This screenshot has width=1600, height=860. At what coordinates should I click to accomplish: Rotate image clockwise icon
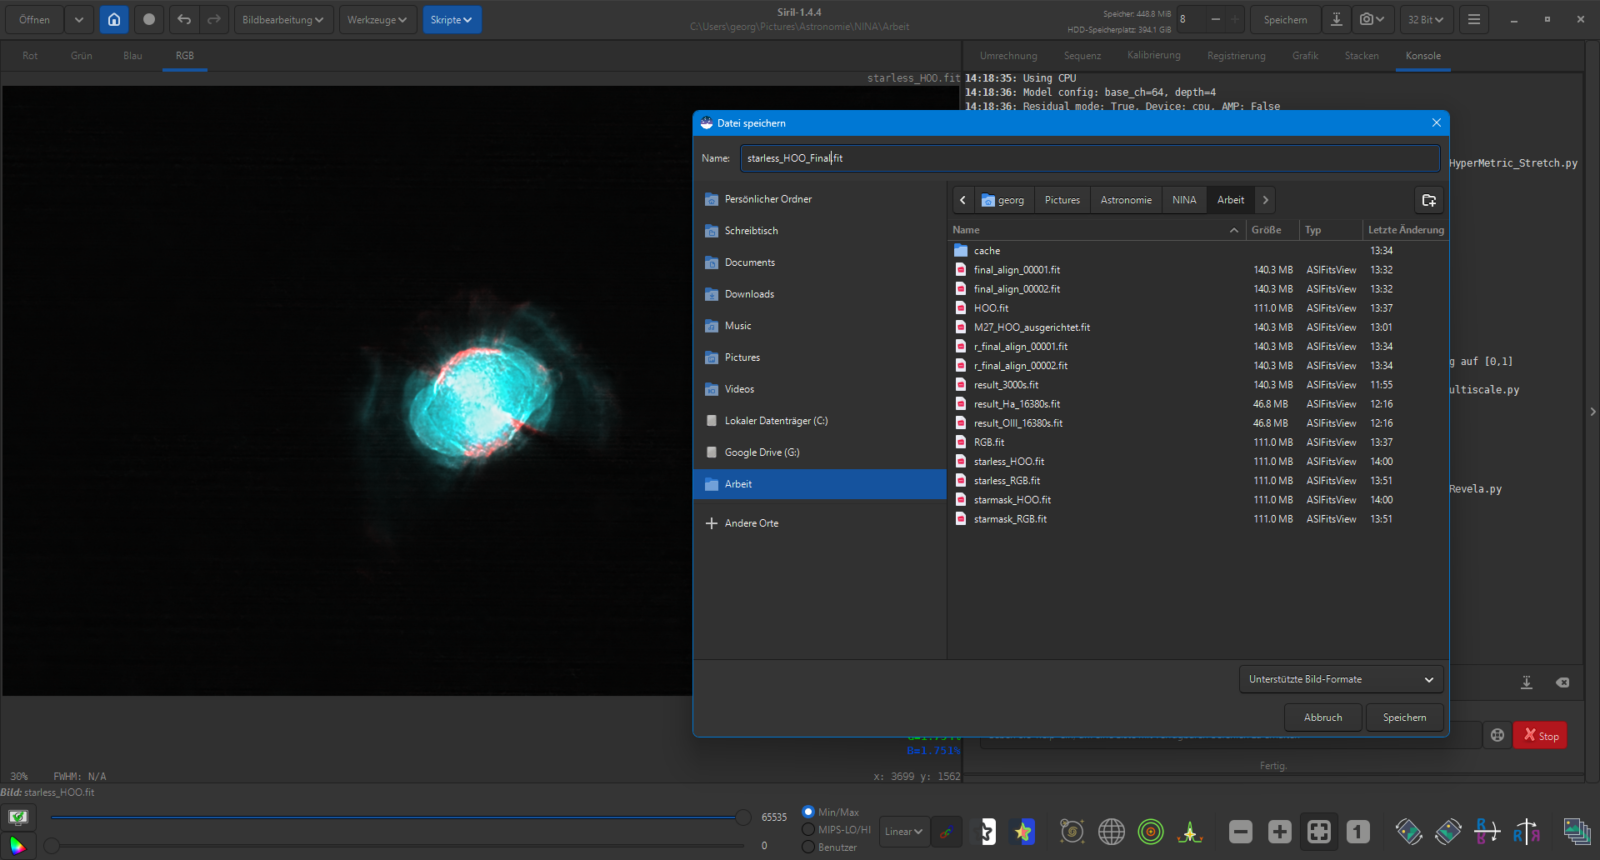1448,831
